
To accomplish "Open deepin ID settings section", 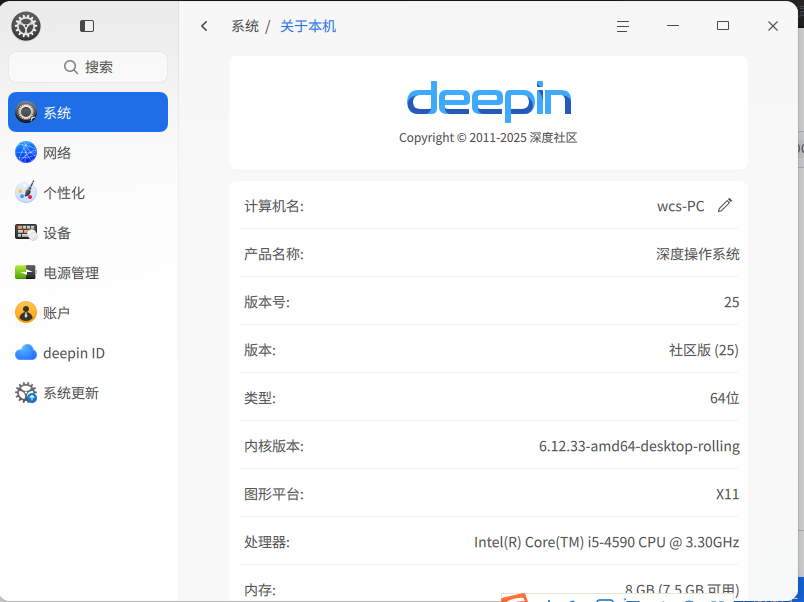I will point(88,353).
